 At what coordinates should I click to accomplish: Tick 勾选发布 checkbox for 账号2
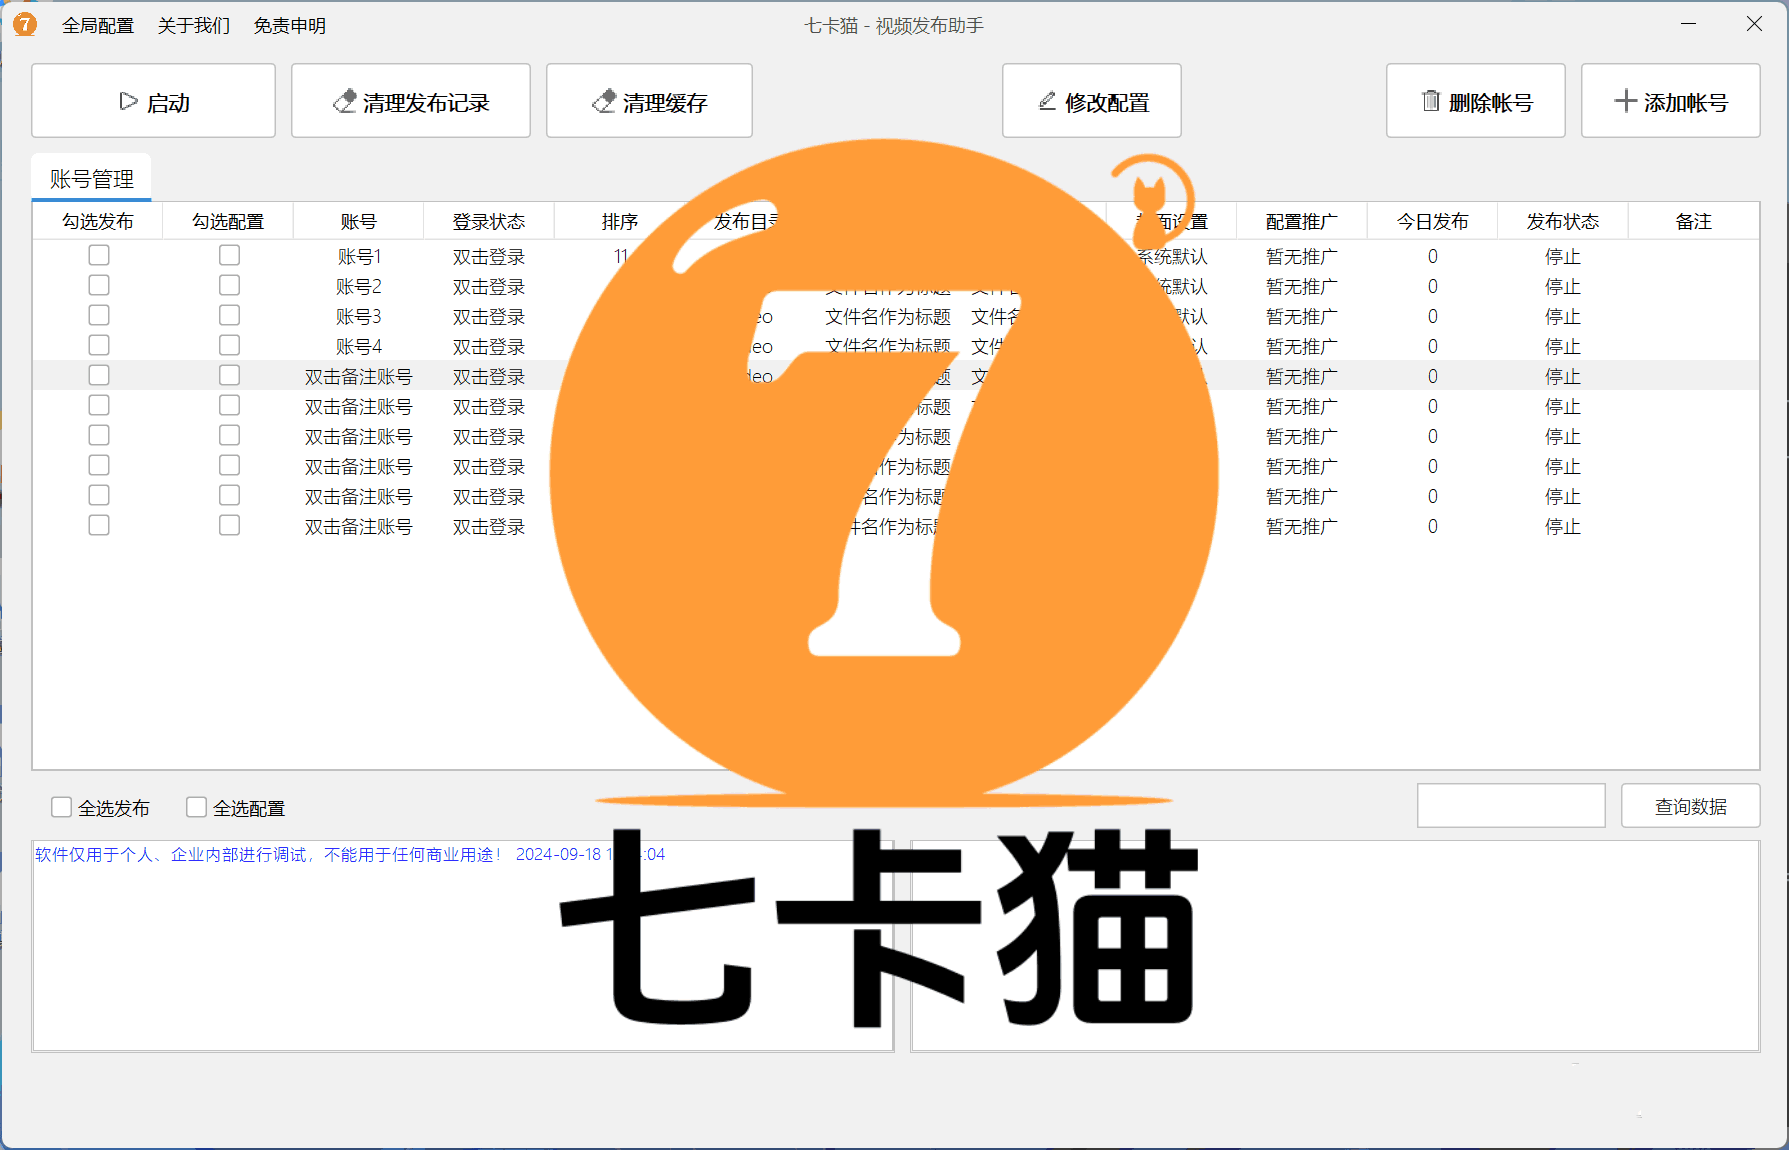point(99,286)
